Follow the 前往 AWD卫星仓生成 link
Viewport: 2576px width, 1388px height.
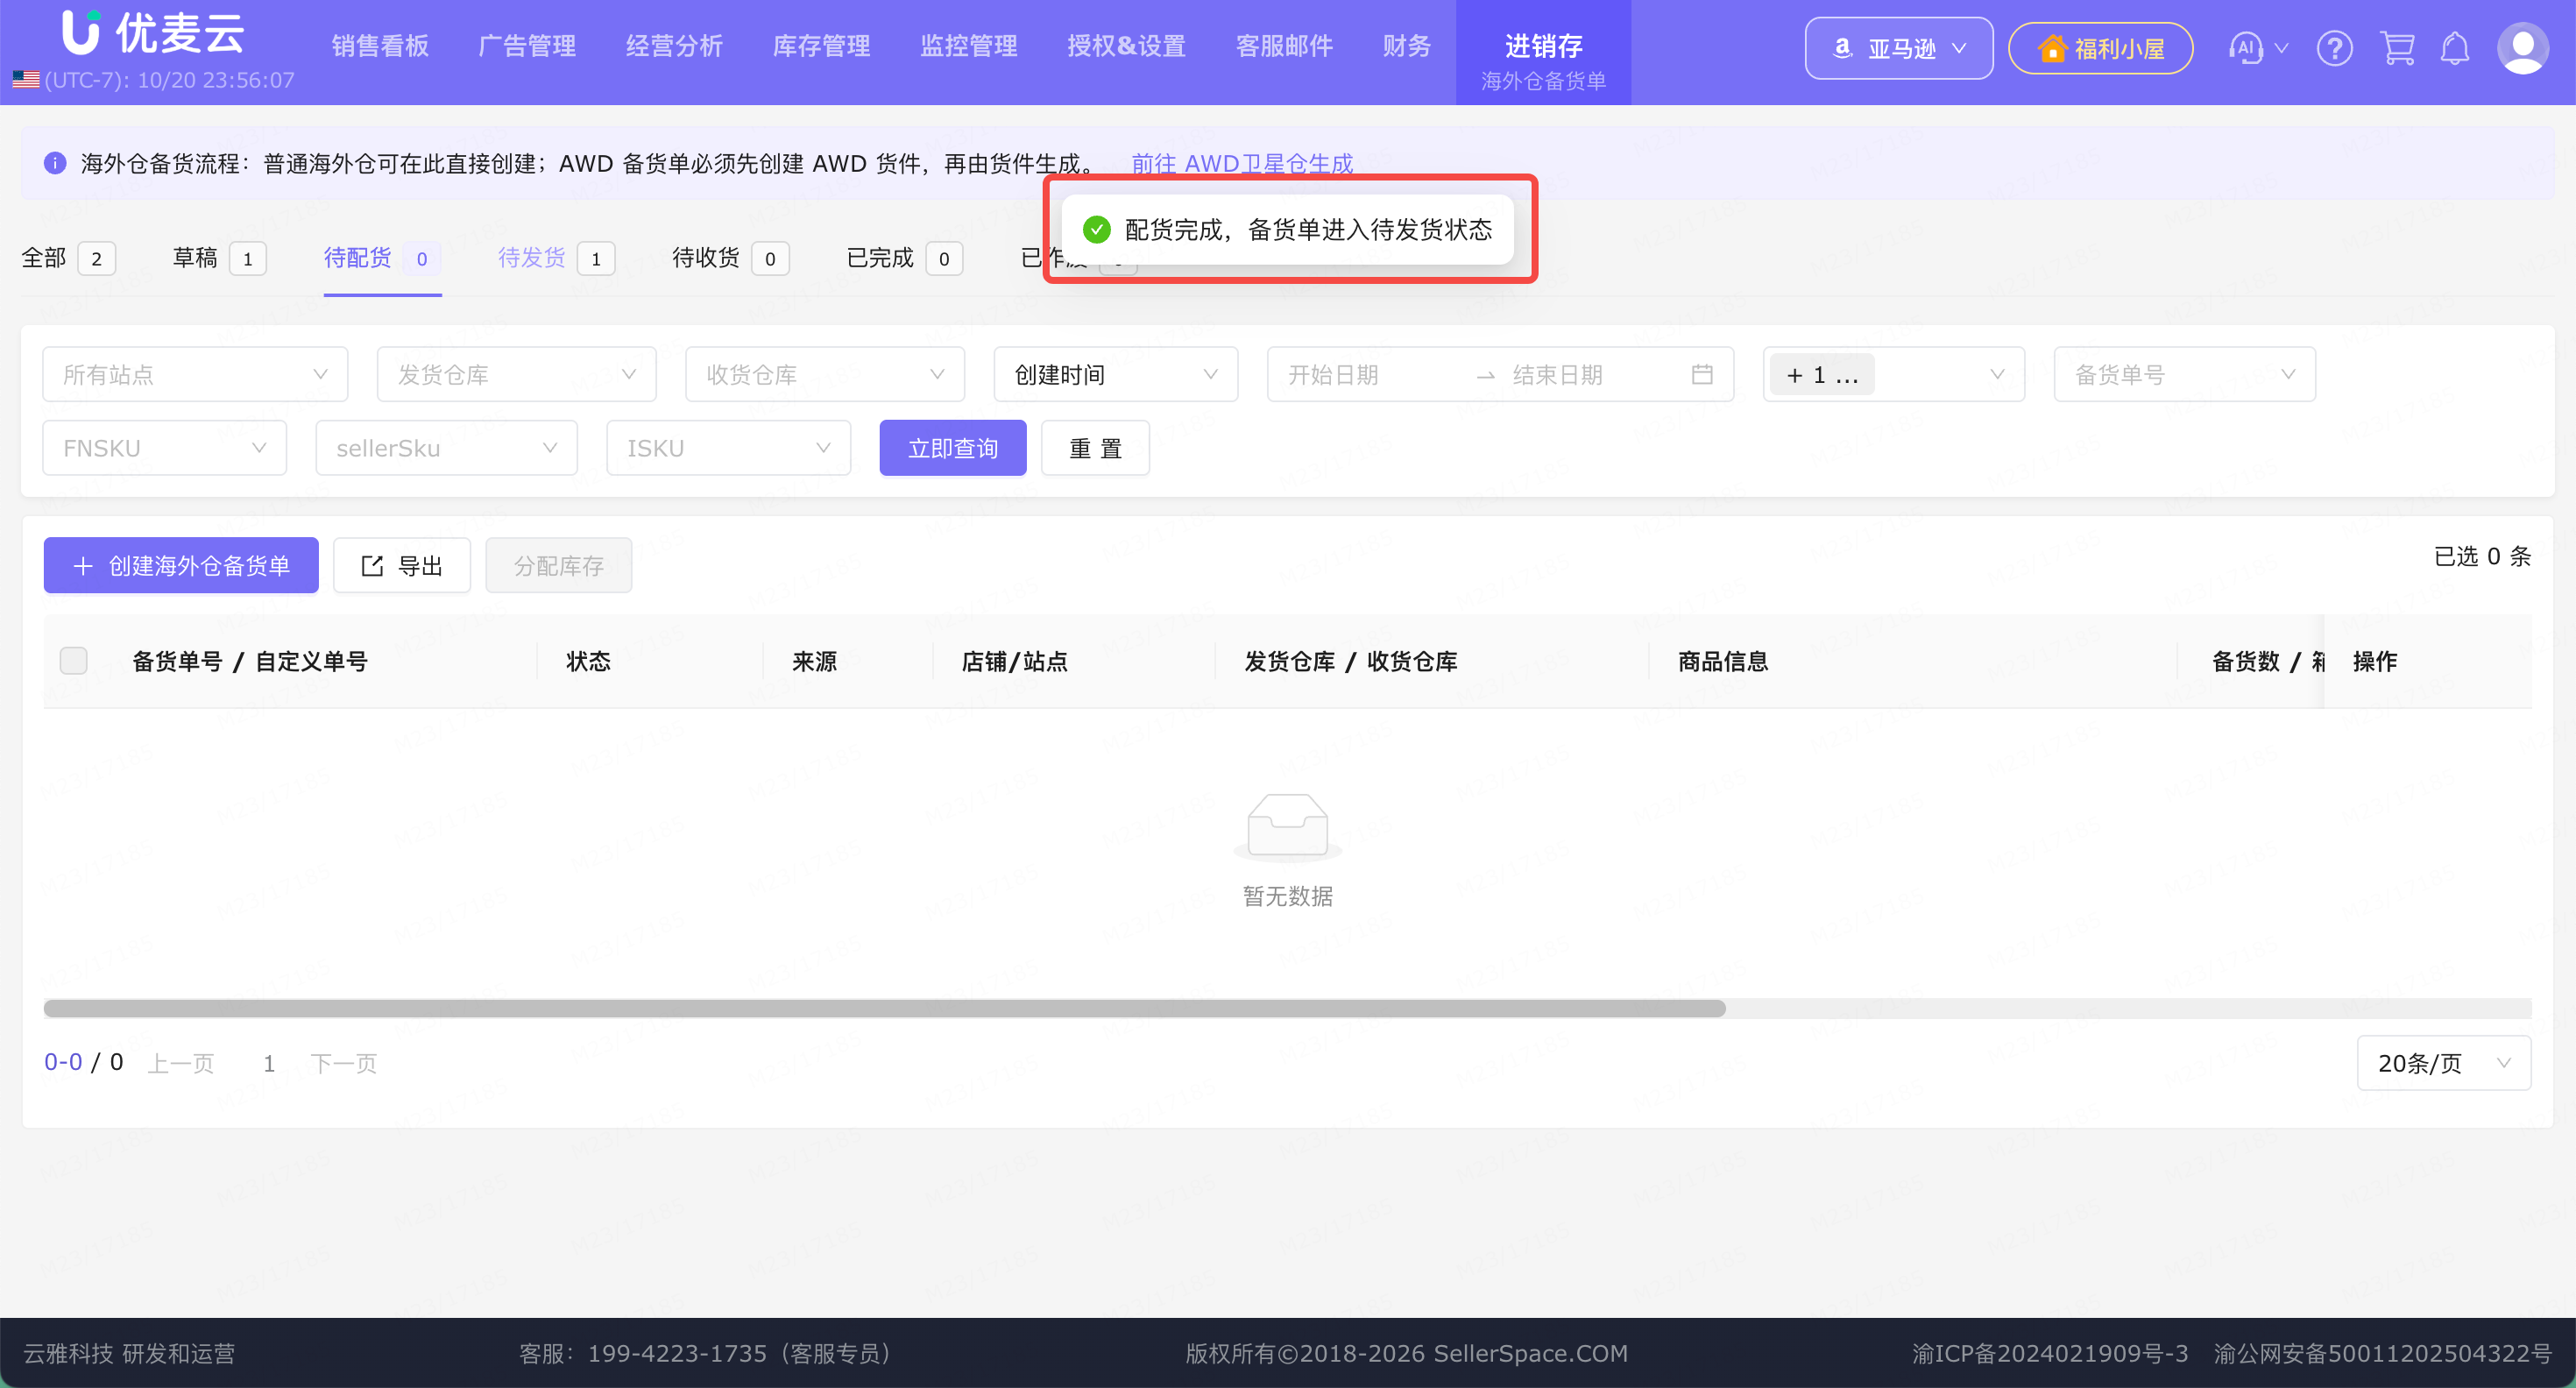point(1242,163)
